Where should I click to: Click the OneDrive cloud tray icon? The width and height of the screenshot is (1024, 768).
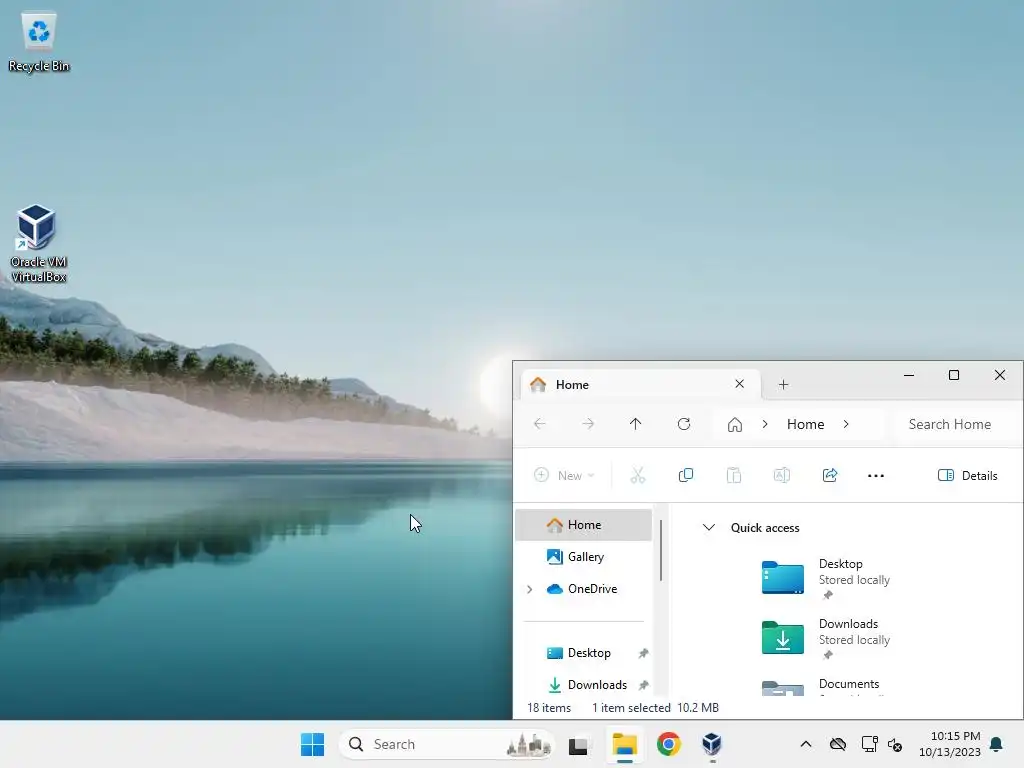coord(838,744)
